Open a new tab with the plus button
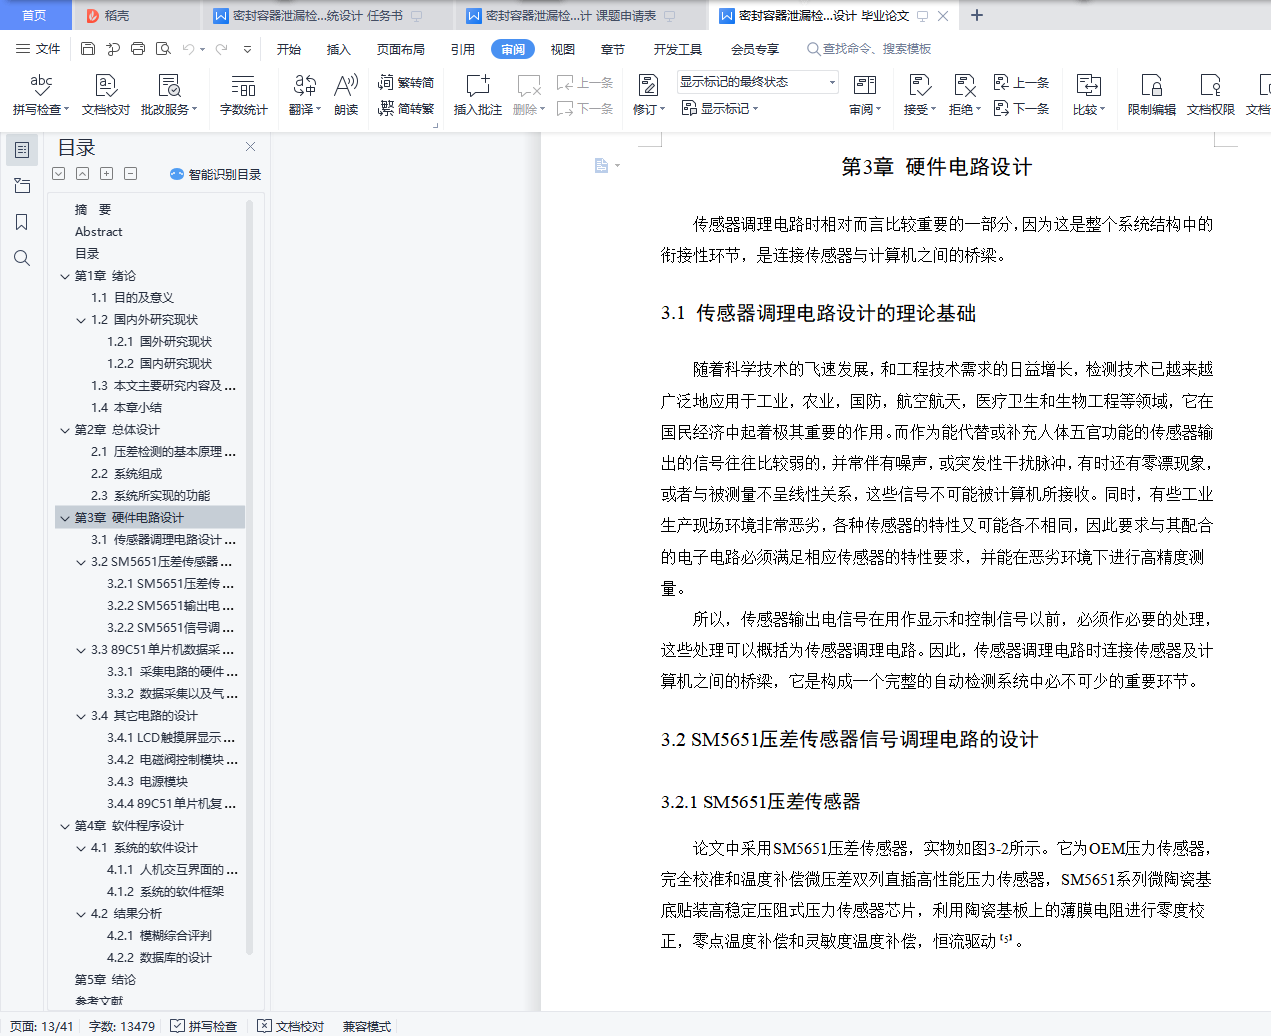Screen dimensions: 1271x1036 point(977,15)
